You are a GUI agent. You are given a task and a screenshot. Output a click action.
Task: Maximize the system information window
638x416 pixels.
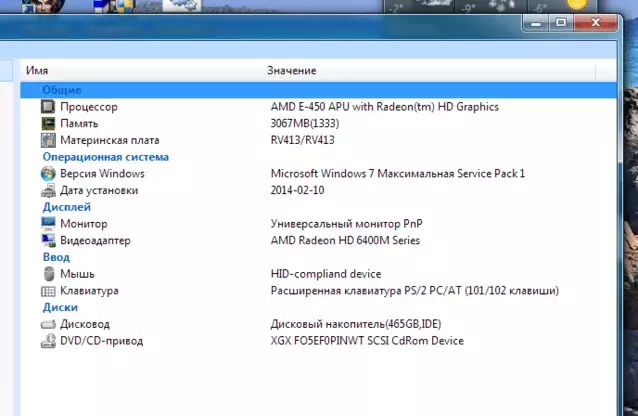pyautogui.click(x=561, y=23)
